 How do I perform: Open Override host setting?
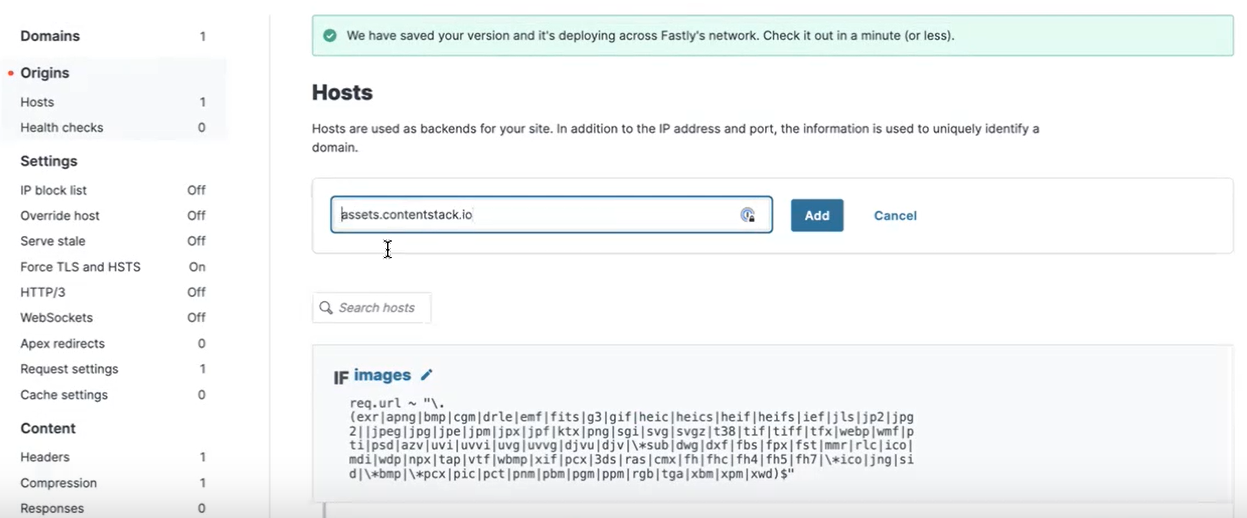coord(60,216)
